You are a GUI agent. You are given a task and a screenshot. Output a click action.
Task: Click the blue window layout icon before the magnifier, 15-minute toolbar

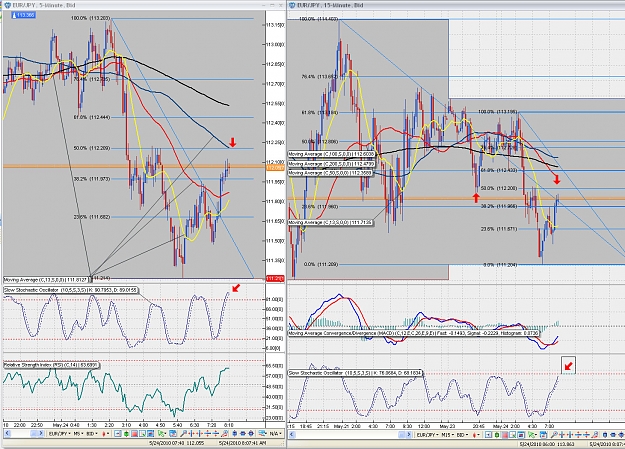pos(544,435)
